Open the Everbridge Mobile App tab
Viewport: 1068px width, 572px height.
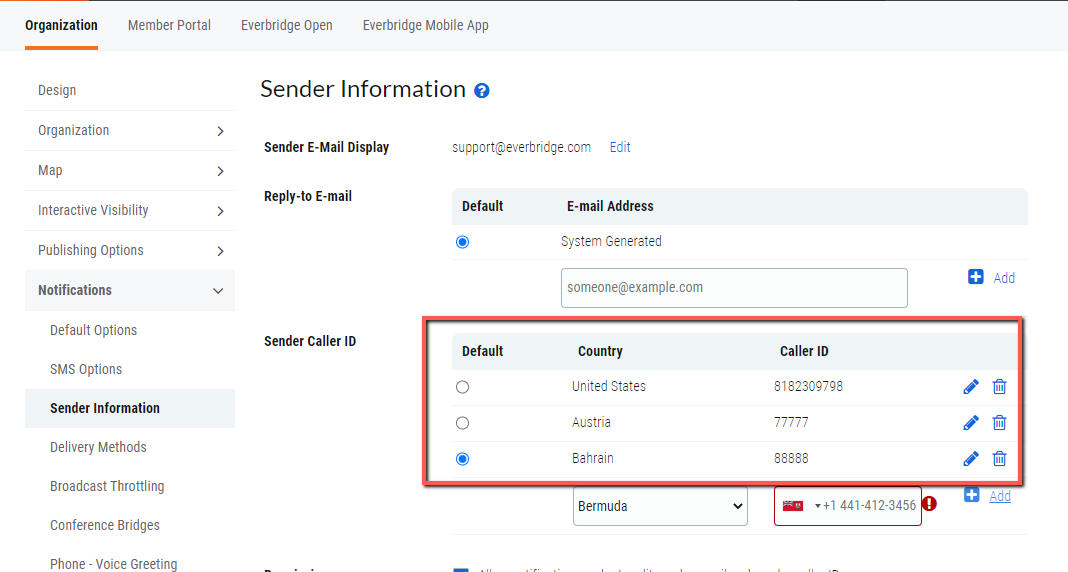click(x=425, y=25)
